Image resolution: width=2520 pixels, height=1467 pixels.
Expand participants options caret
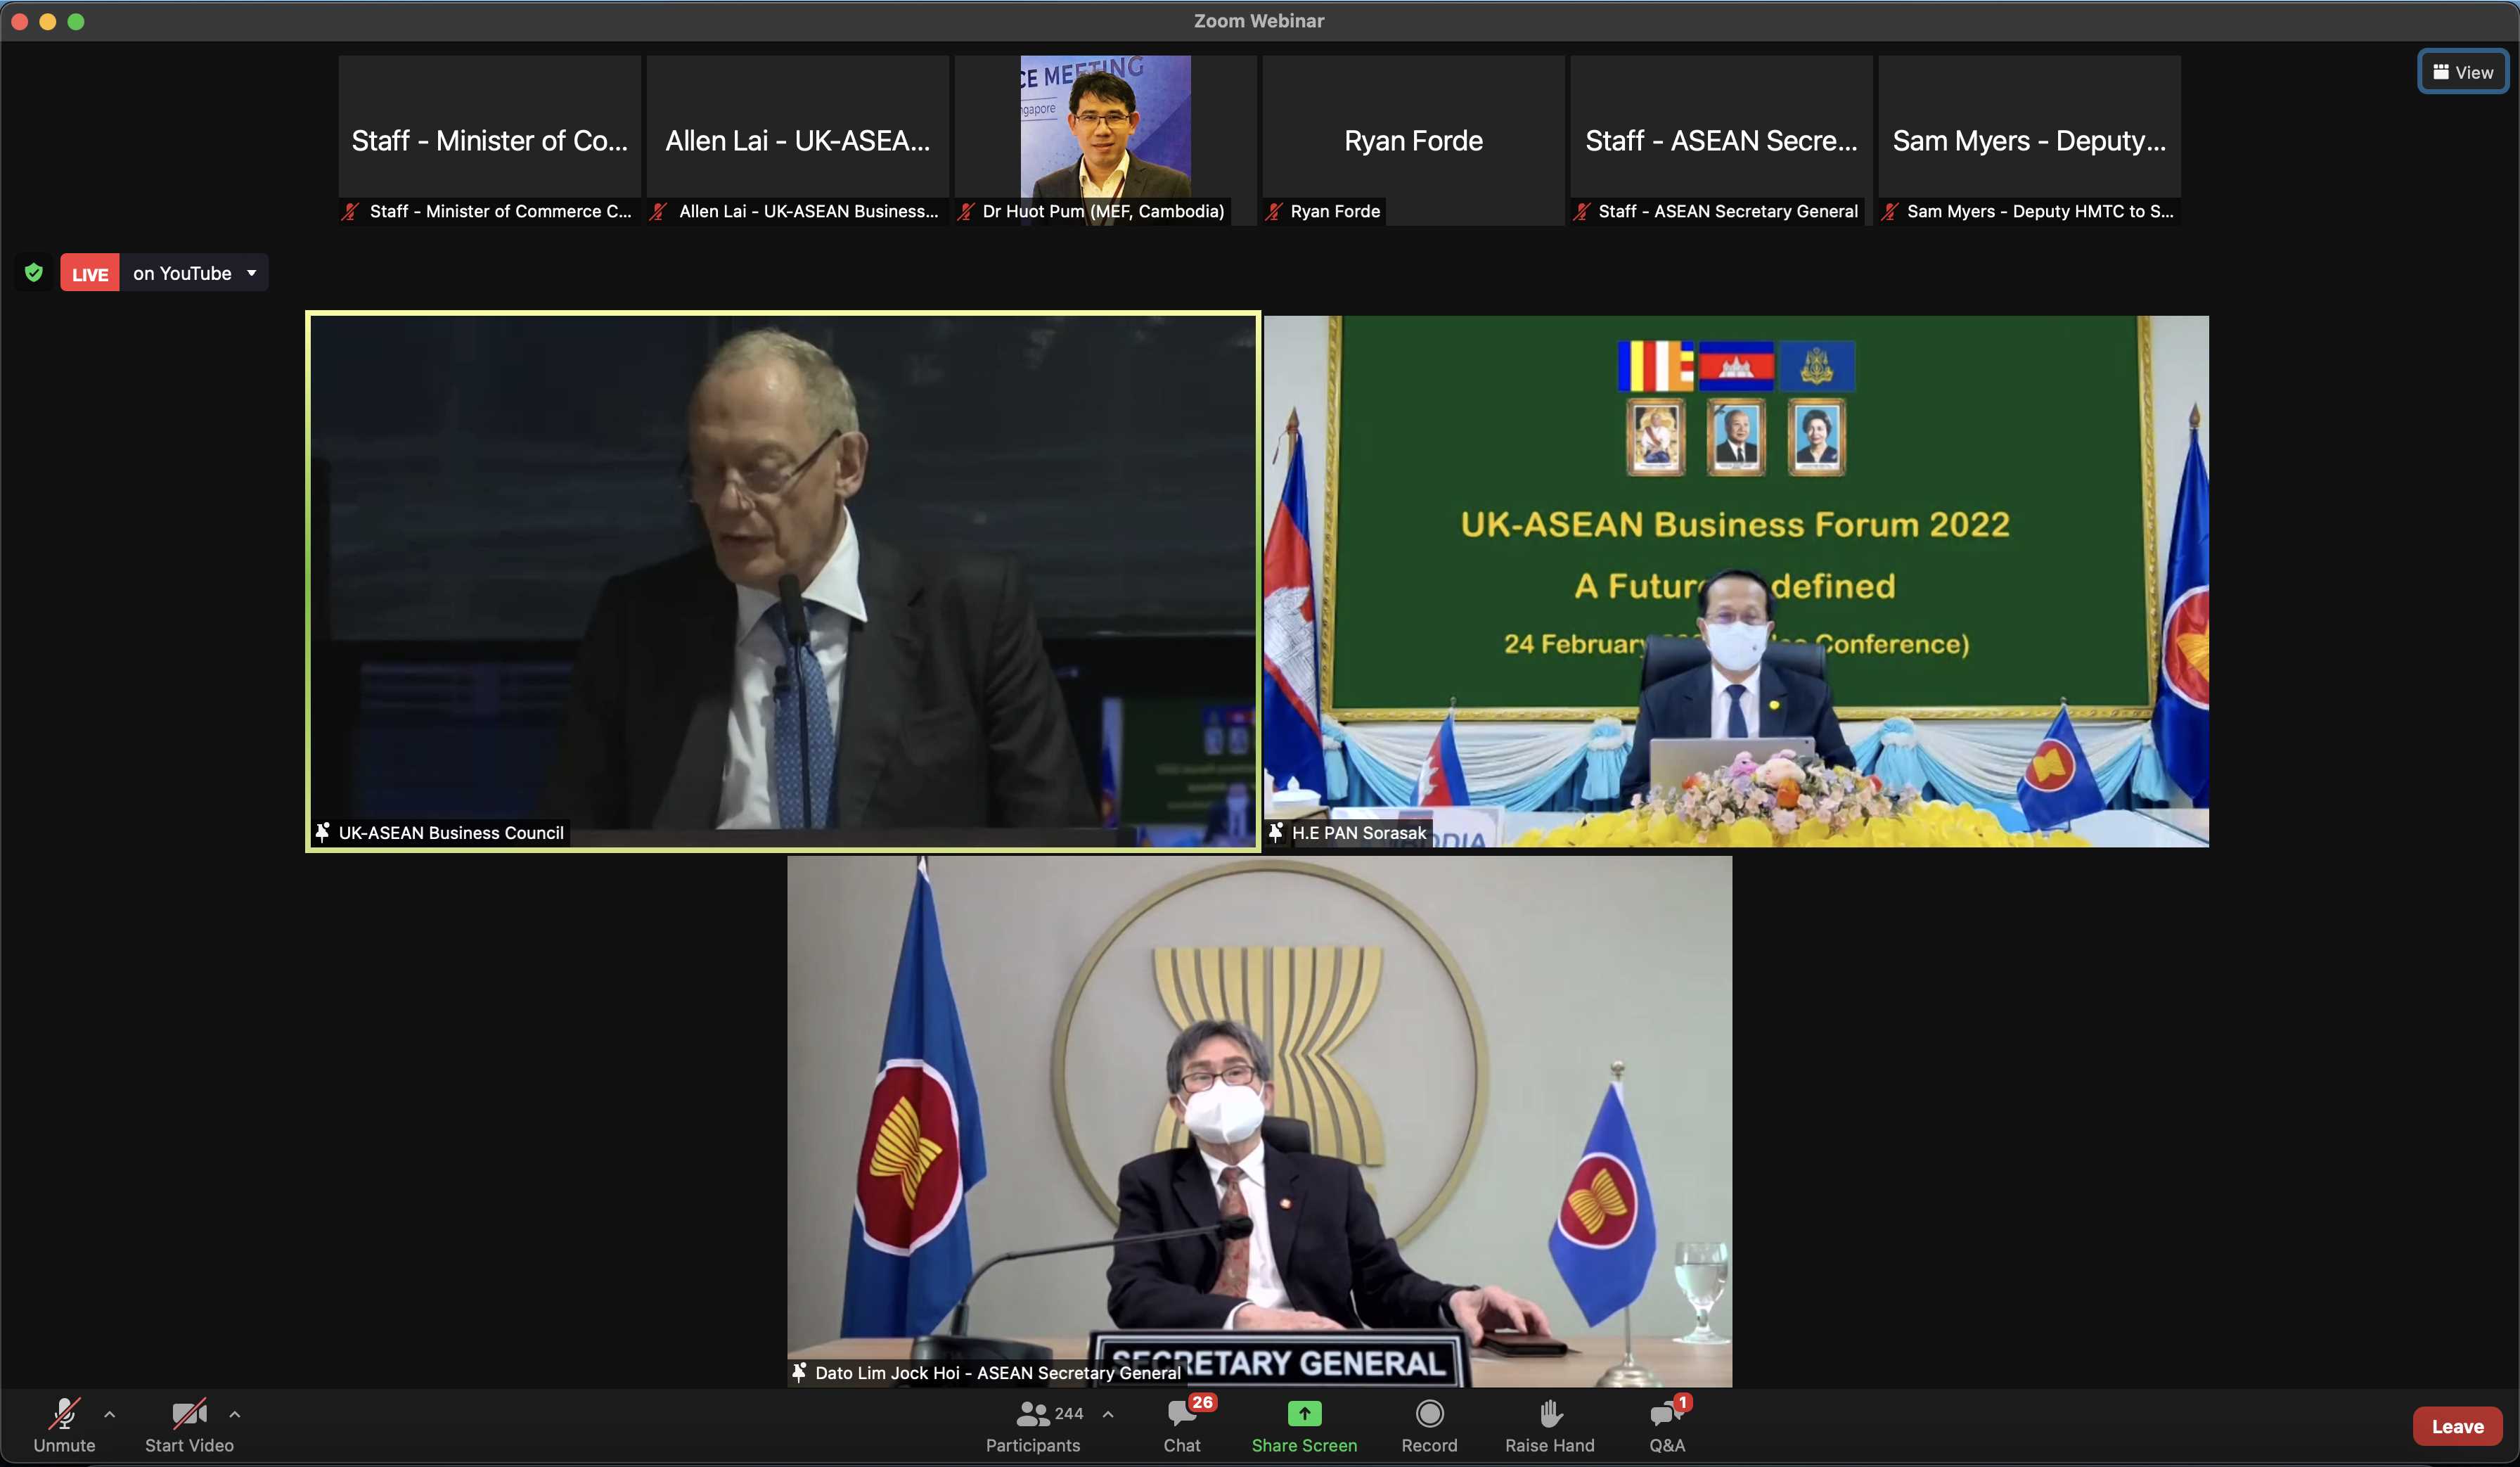pyautogui.click(x=1108, y=1414)
